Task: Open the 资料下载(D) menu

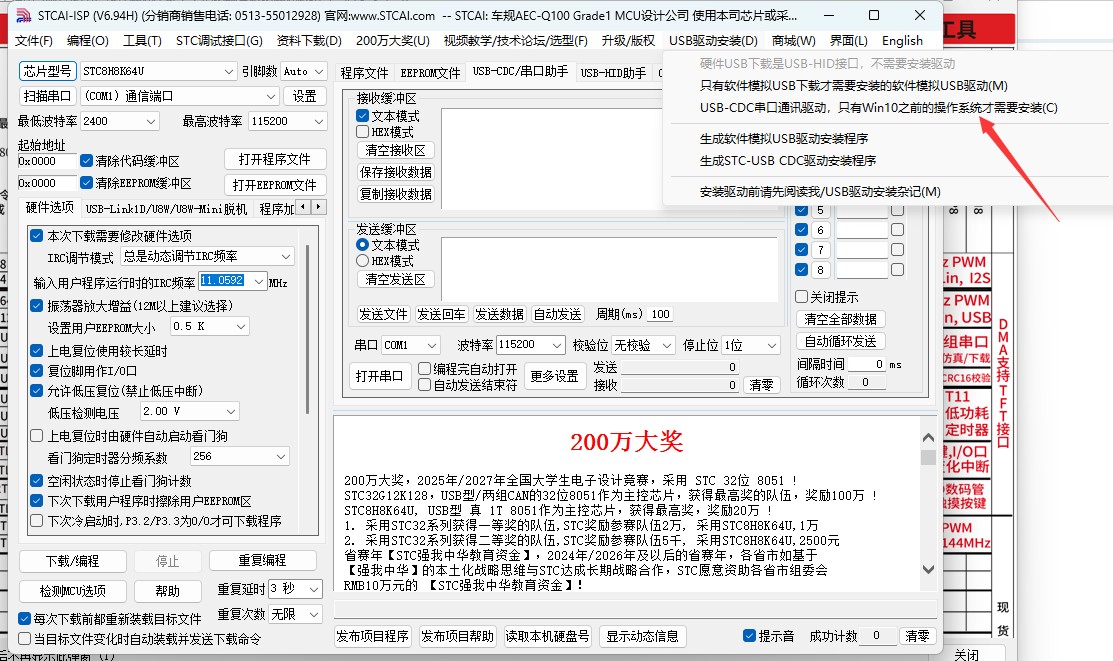Action: (309, 40)
